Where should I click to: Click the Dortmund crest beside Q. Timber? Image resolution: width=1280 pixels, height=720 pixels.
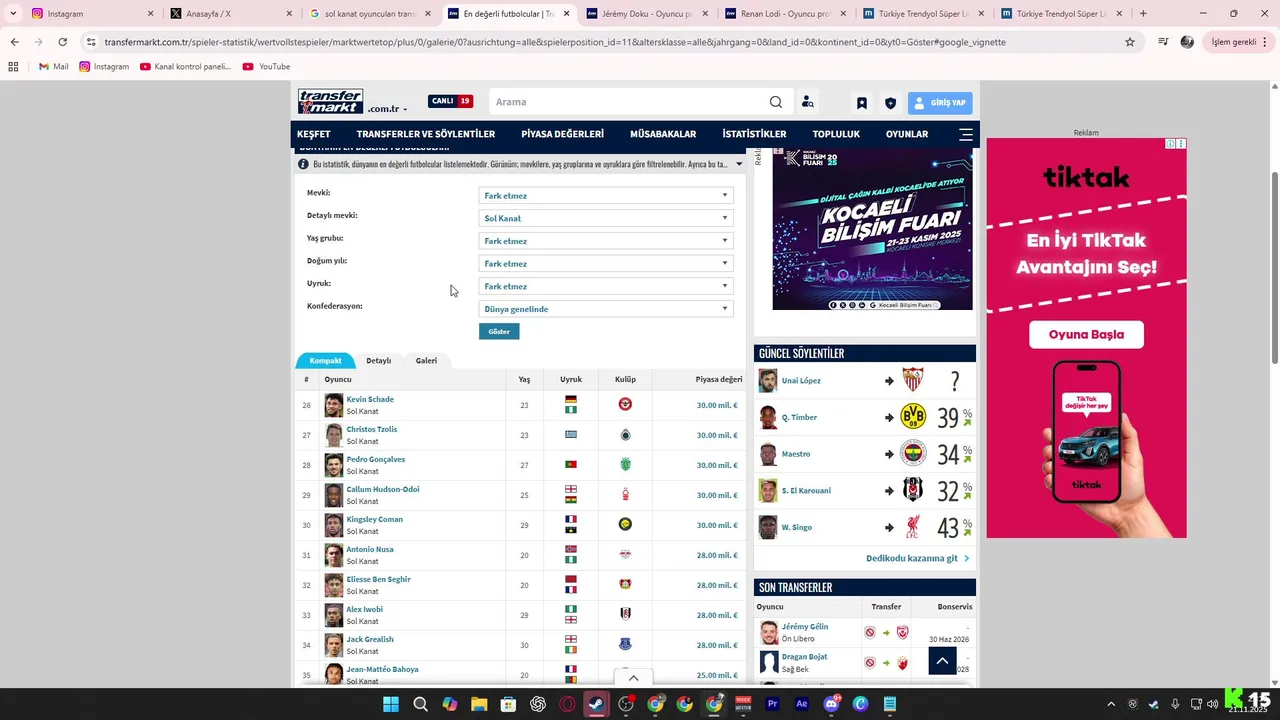tap(913, 417)
